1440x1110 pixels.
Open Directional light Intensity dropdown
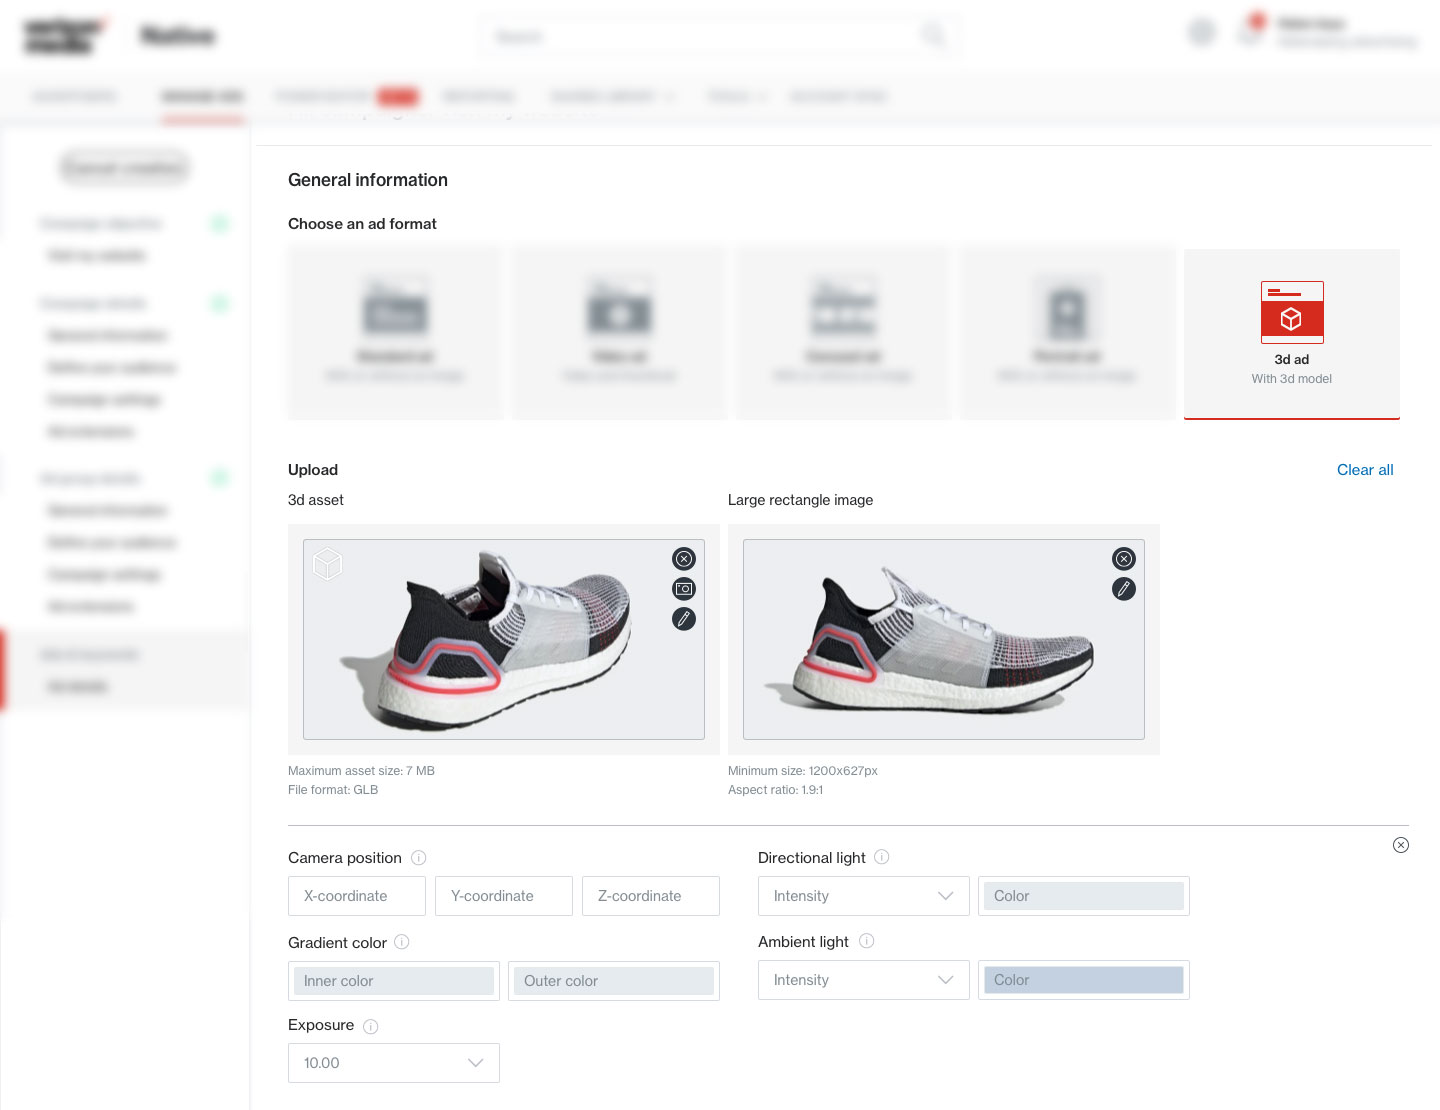(x=864, y=896)
